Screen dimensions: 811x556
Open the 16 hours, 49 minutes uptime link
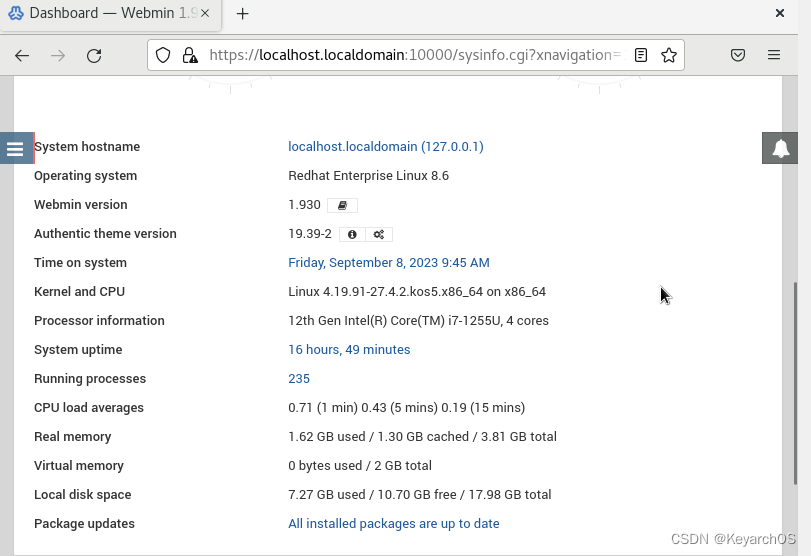click(349, 350)
